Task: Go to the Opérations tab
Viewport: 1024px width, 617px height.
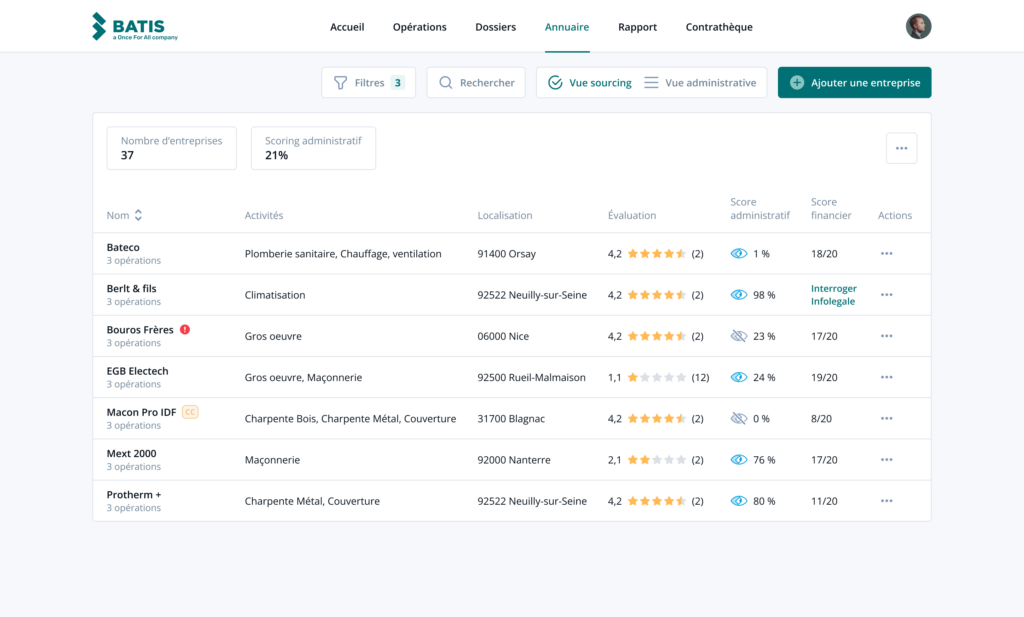Action: tap(419, 27)
